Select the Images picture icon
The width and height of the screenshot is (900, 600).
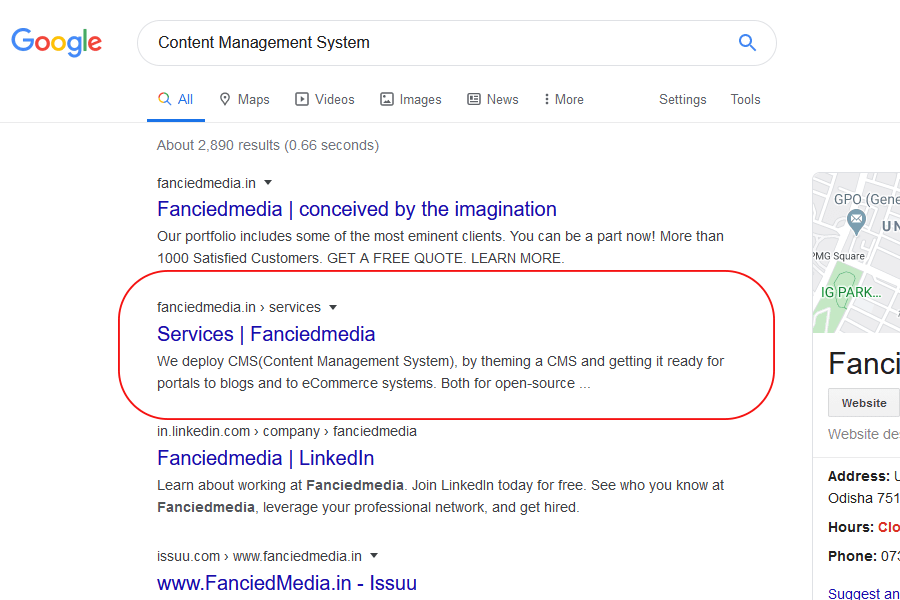point(387,99)
